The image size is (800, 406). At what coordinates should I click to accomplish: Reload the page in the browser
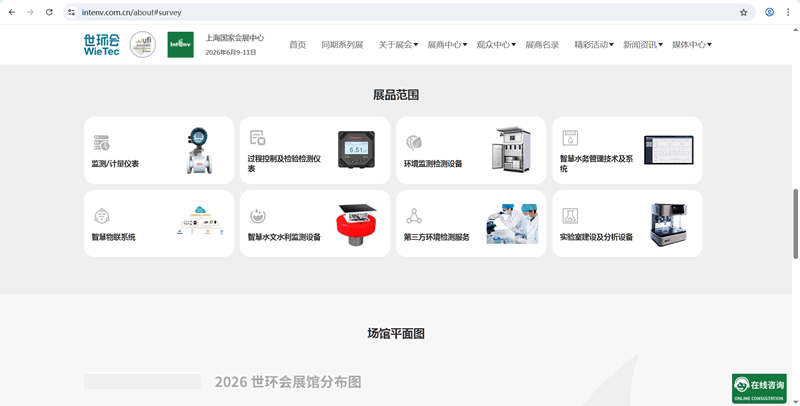[49, 12]
